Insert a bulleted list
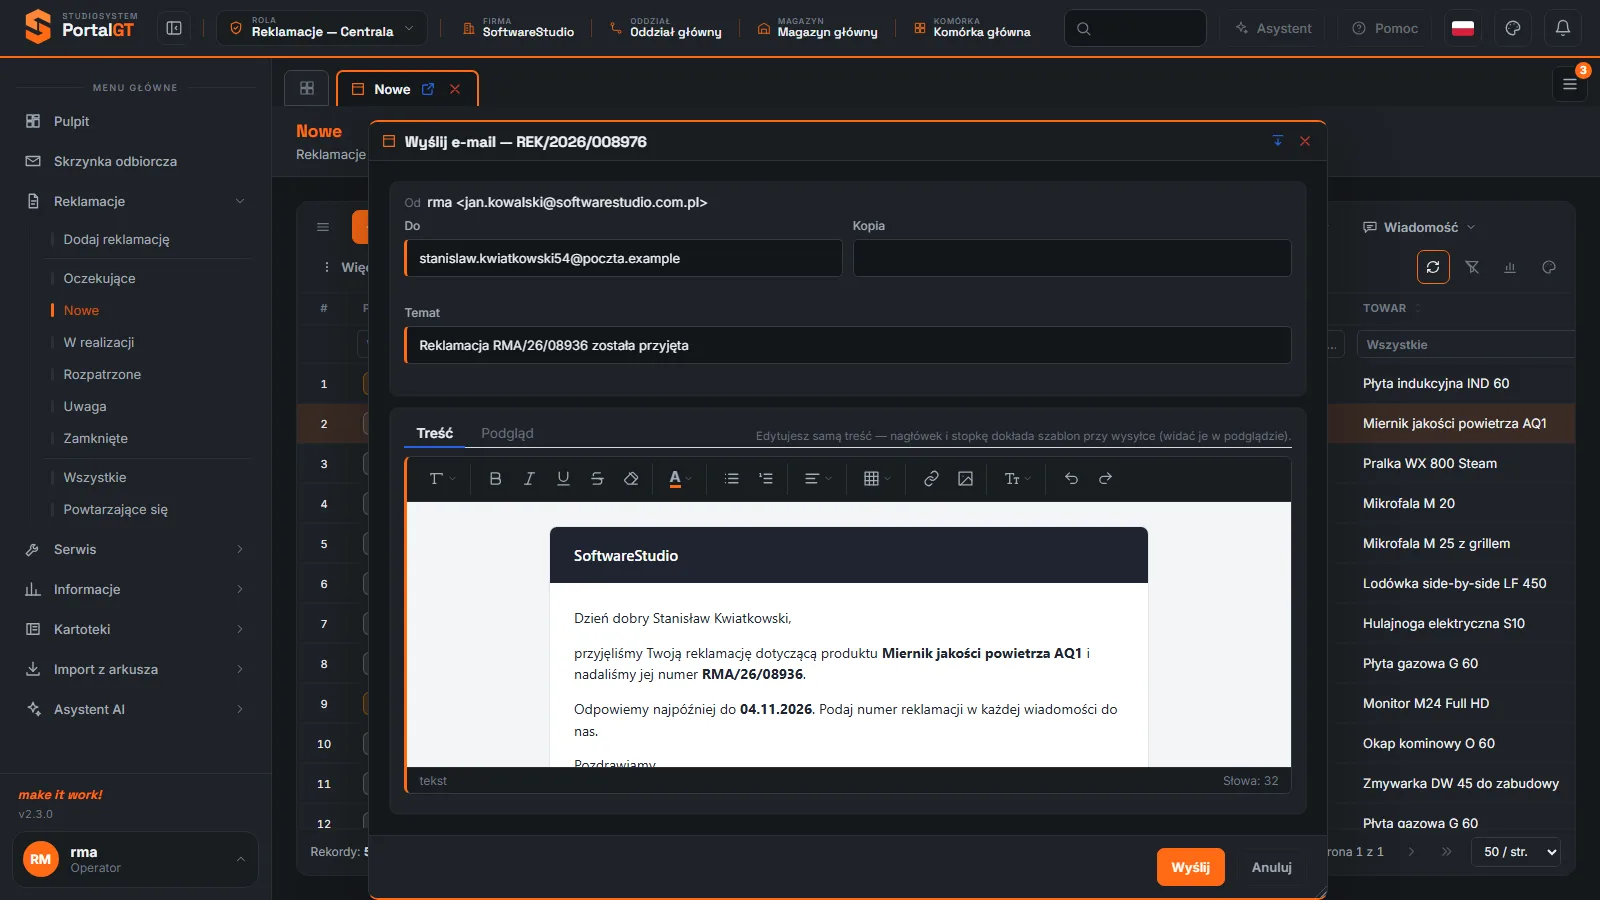Viewport: 1600px width, 900px height. pyautogui.click(x=732, y=479)
